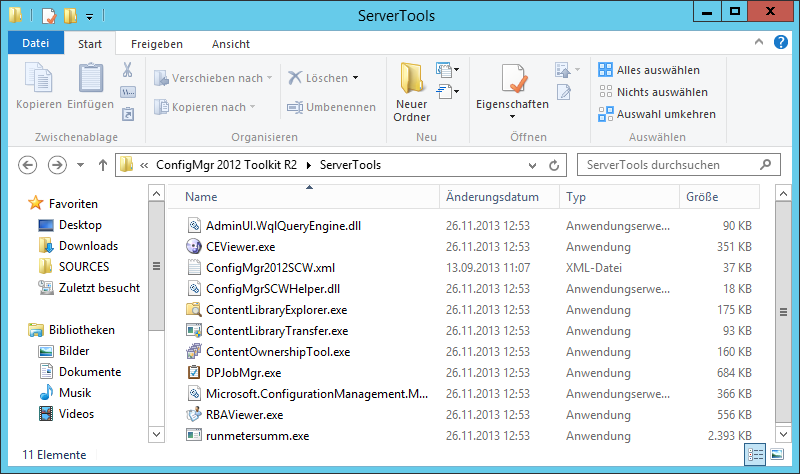800x474 pixels.
Task: Click the Eigenschaften checkmark icon
Action: click(x=513, y=79)
